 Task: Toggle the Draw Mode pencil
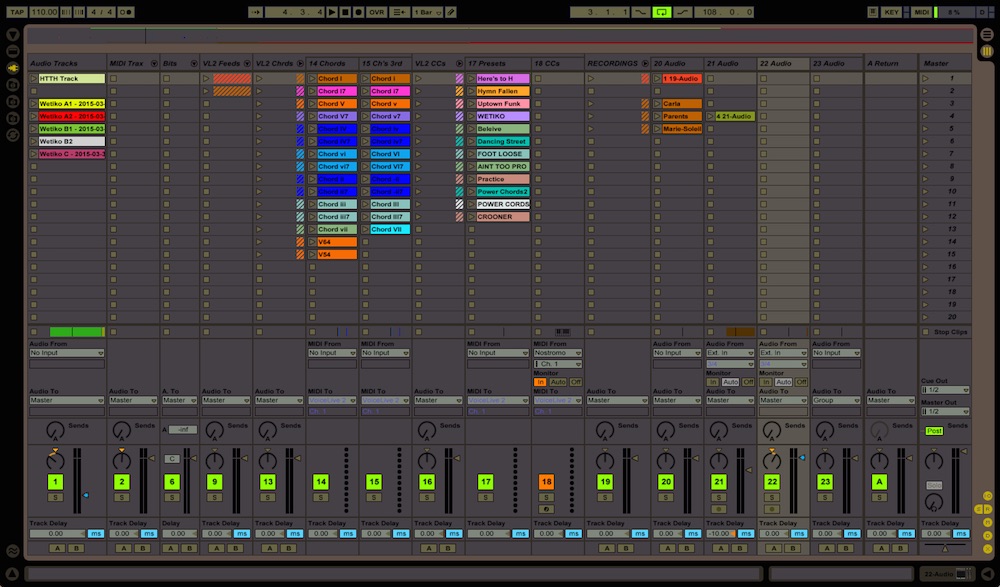click(x=450, y=12)
